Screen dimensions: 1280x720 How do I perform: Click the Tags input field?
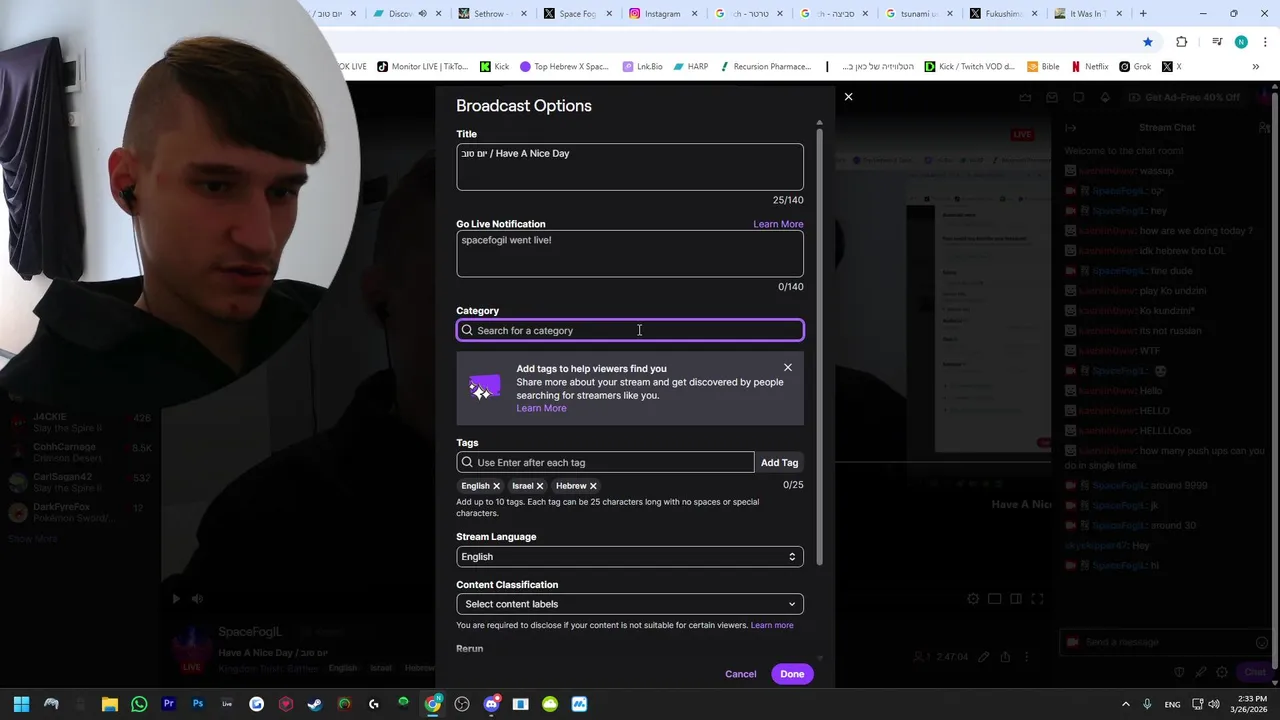pos(605,462)
